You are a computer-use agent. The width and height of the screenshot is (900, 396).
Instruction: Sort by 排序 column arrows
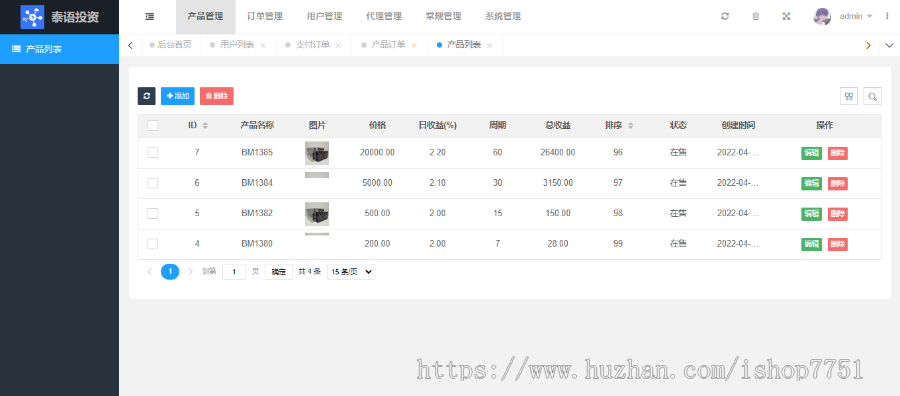(630, 126)
